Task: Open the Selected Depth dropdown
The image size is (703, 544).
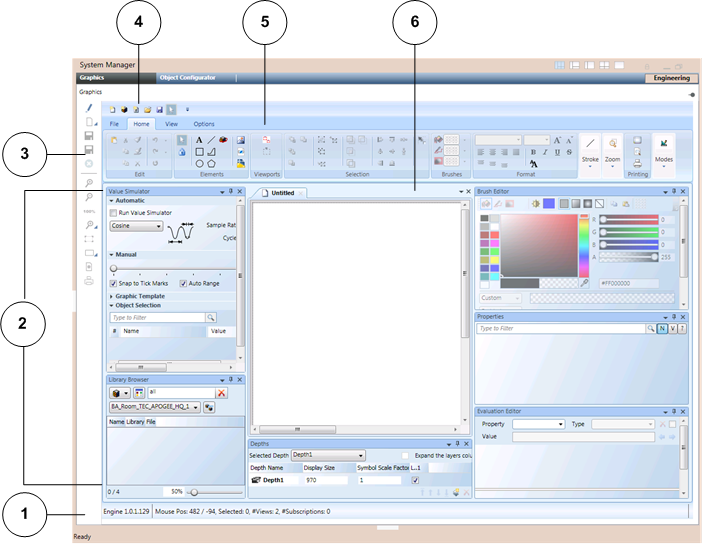Action: tap(360, 455)
